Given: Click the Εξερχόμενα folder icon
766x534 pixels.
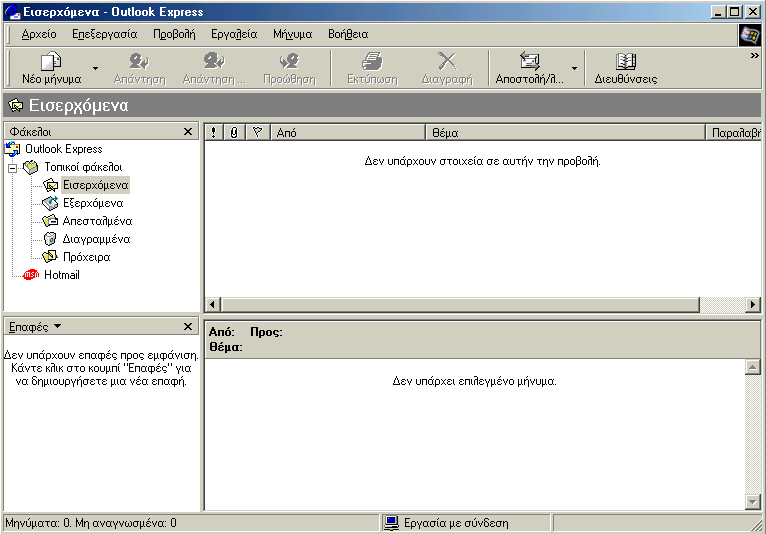Looking at the screenshot, I should 50,203.
